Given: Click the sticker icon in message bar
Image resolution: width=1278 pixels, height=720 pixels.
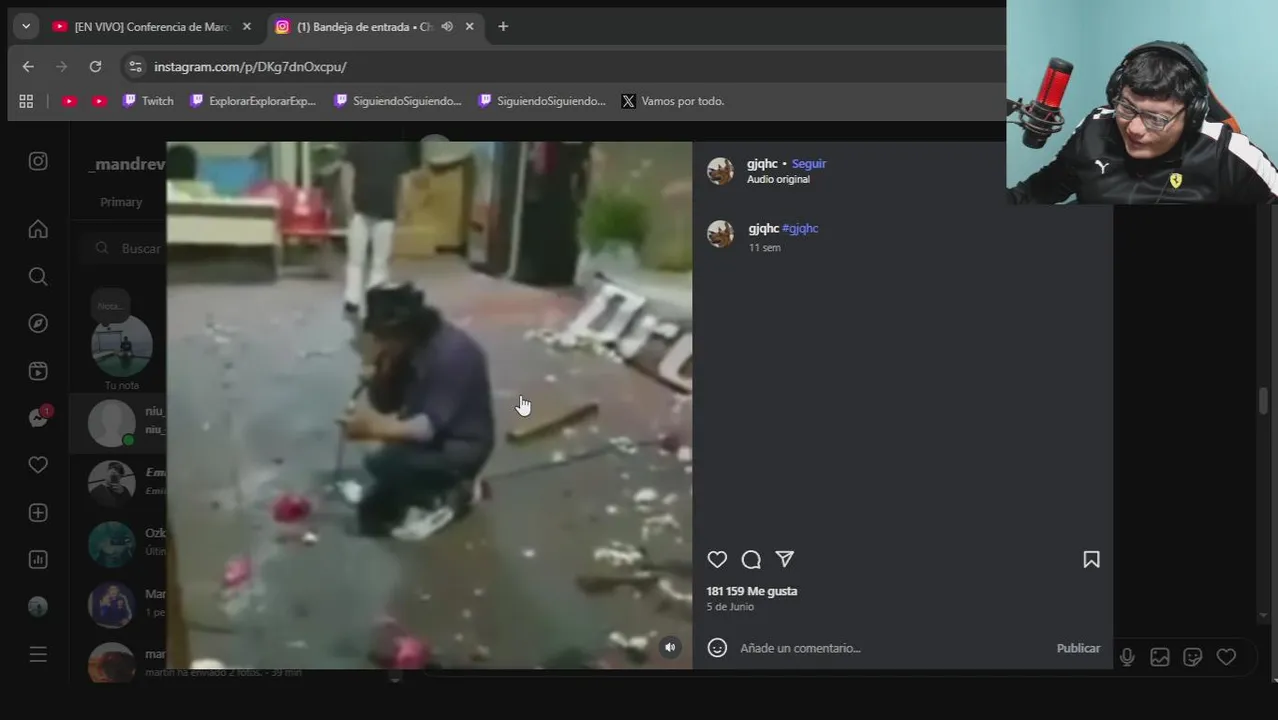Looking at the screenshot, I should [1193, 657].
